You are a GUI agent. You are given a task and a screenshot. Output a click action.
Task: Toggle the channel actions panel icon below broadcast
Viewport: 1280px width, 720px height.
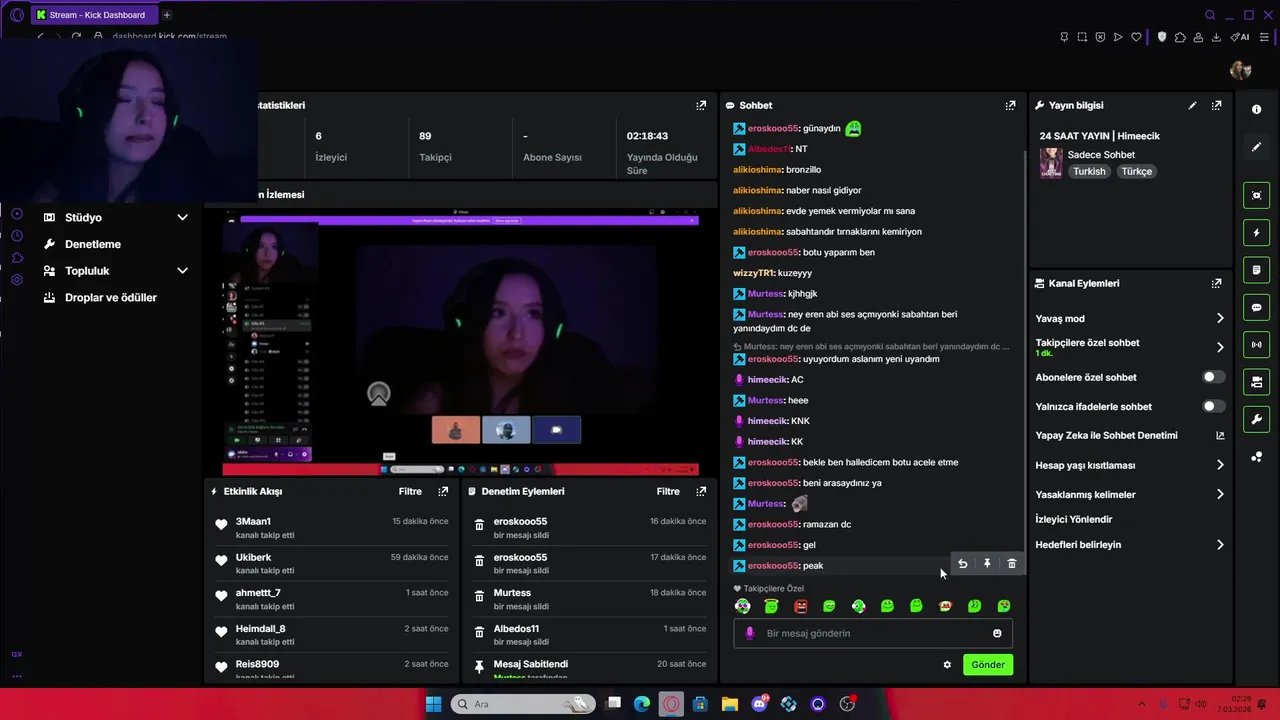1257,382
